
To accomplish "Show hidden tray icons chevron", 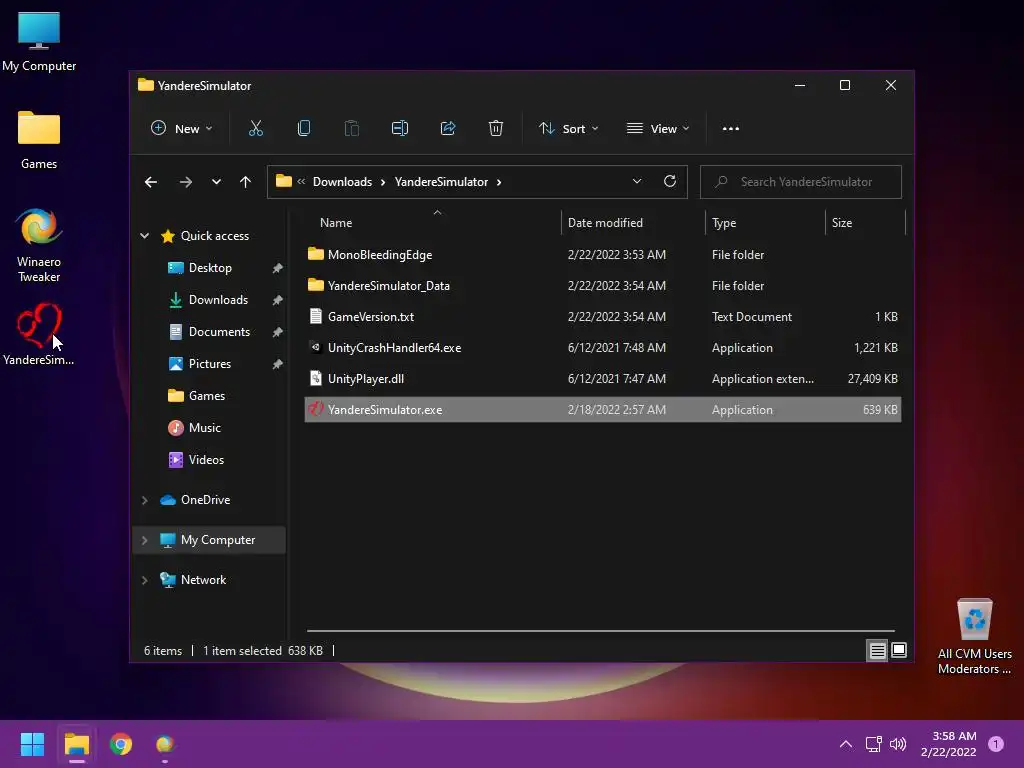I will (x=846, y=744).
